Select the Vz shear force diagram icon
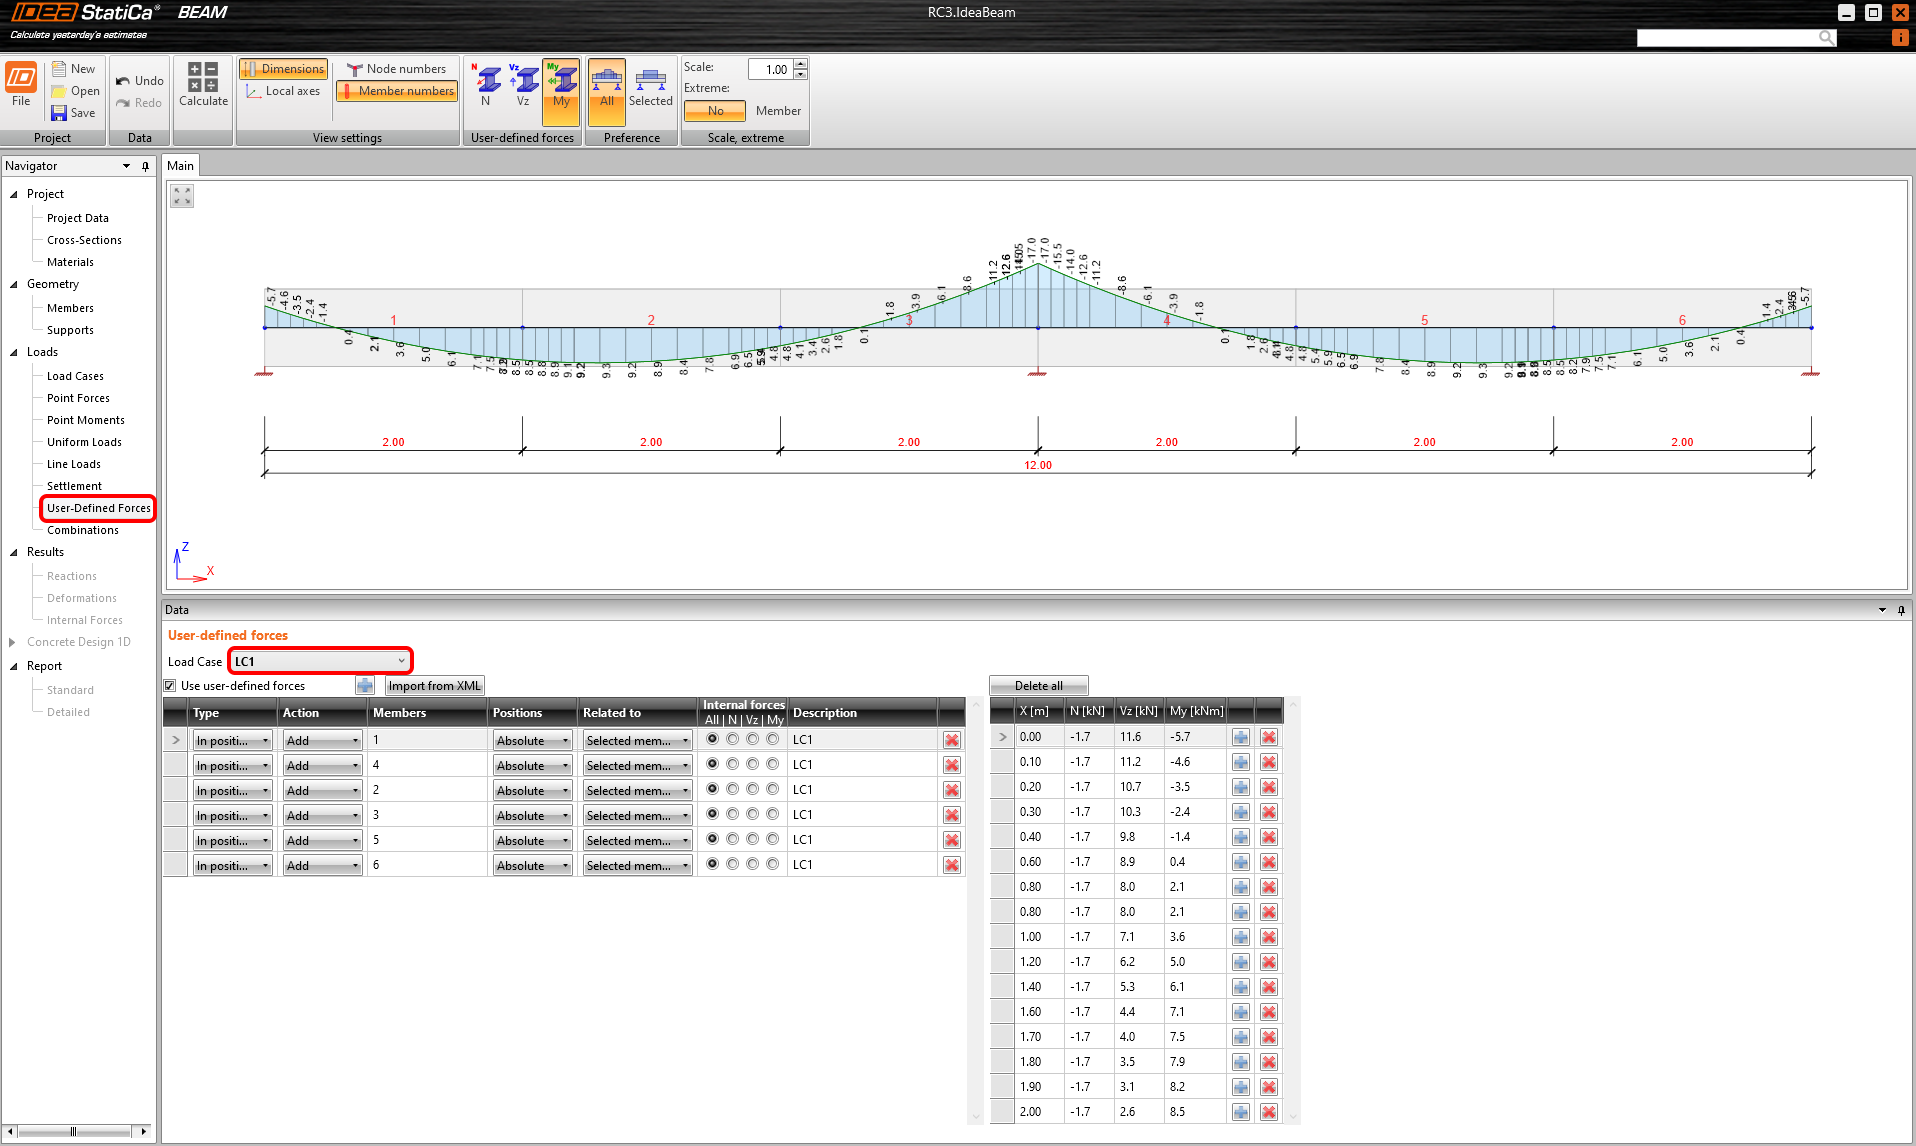 523,83
